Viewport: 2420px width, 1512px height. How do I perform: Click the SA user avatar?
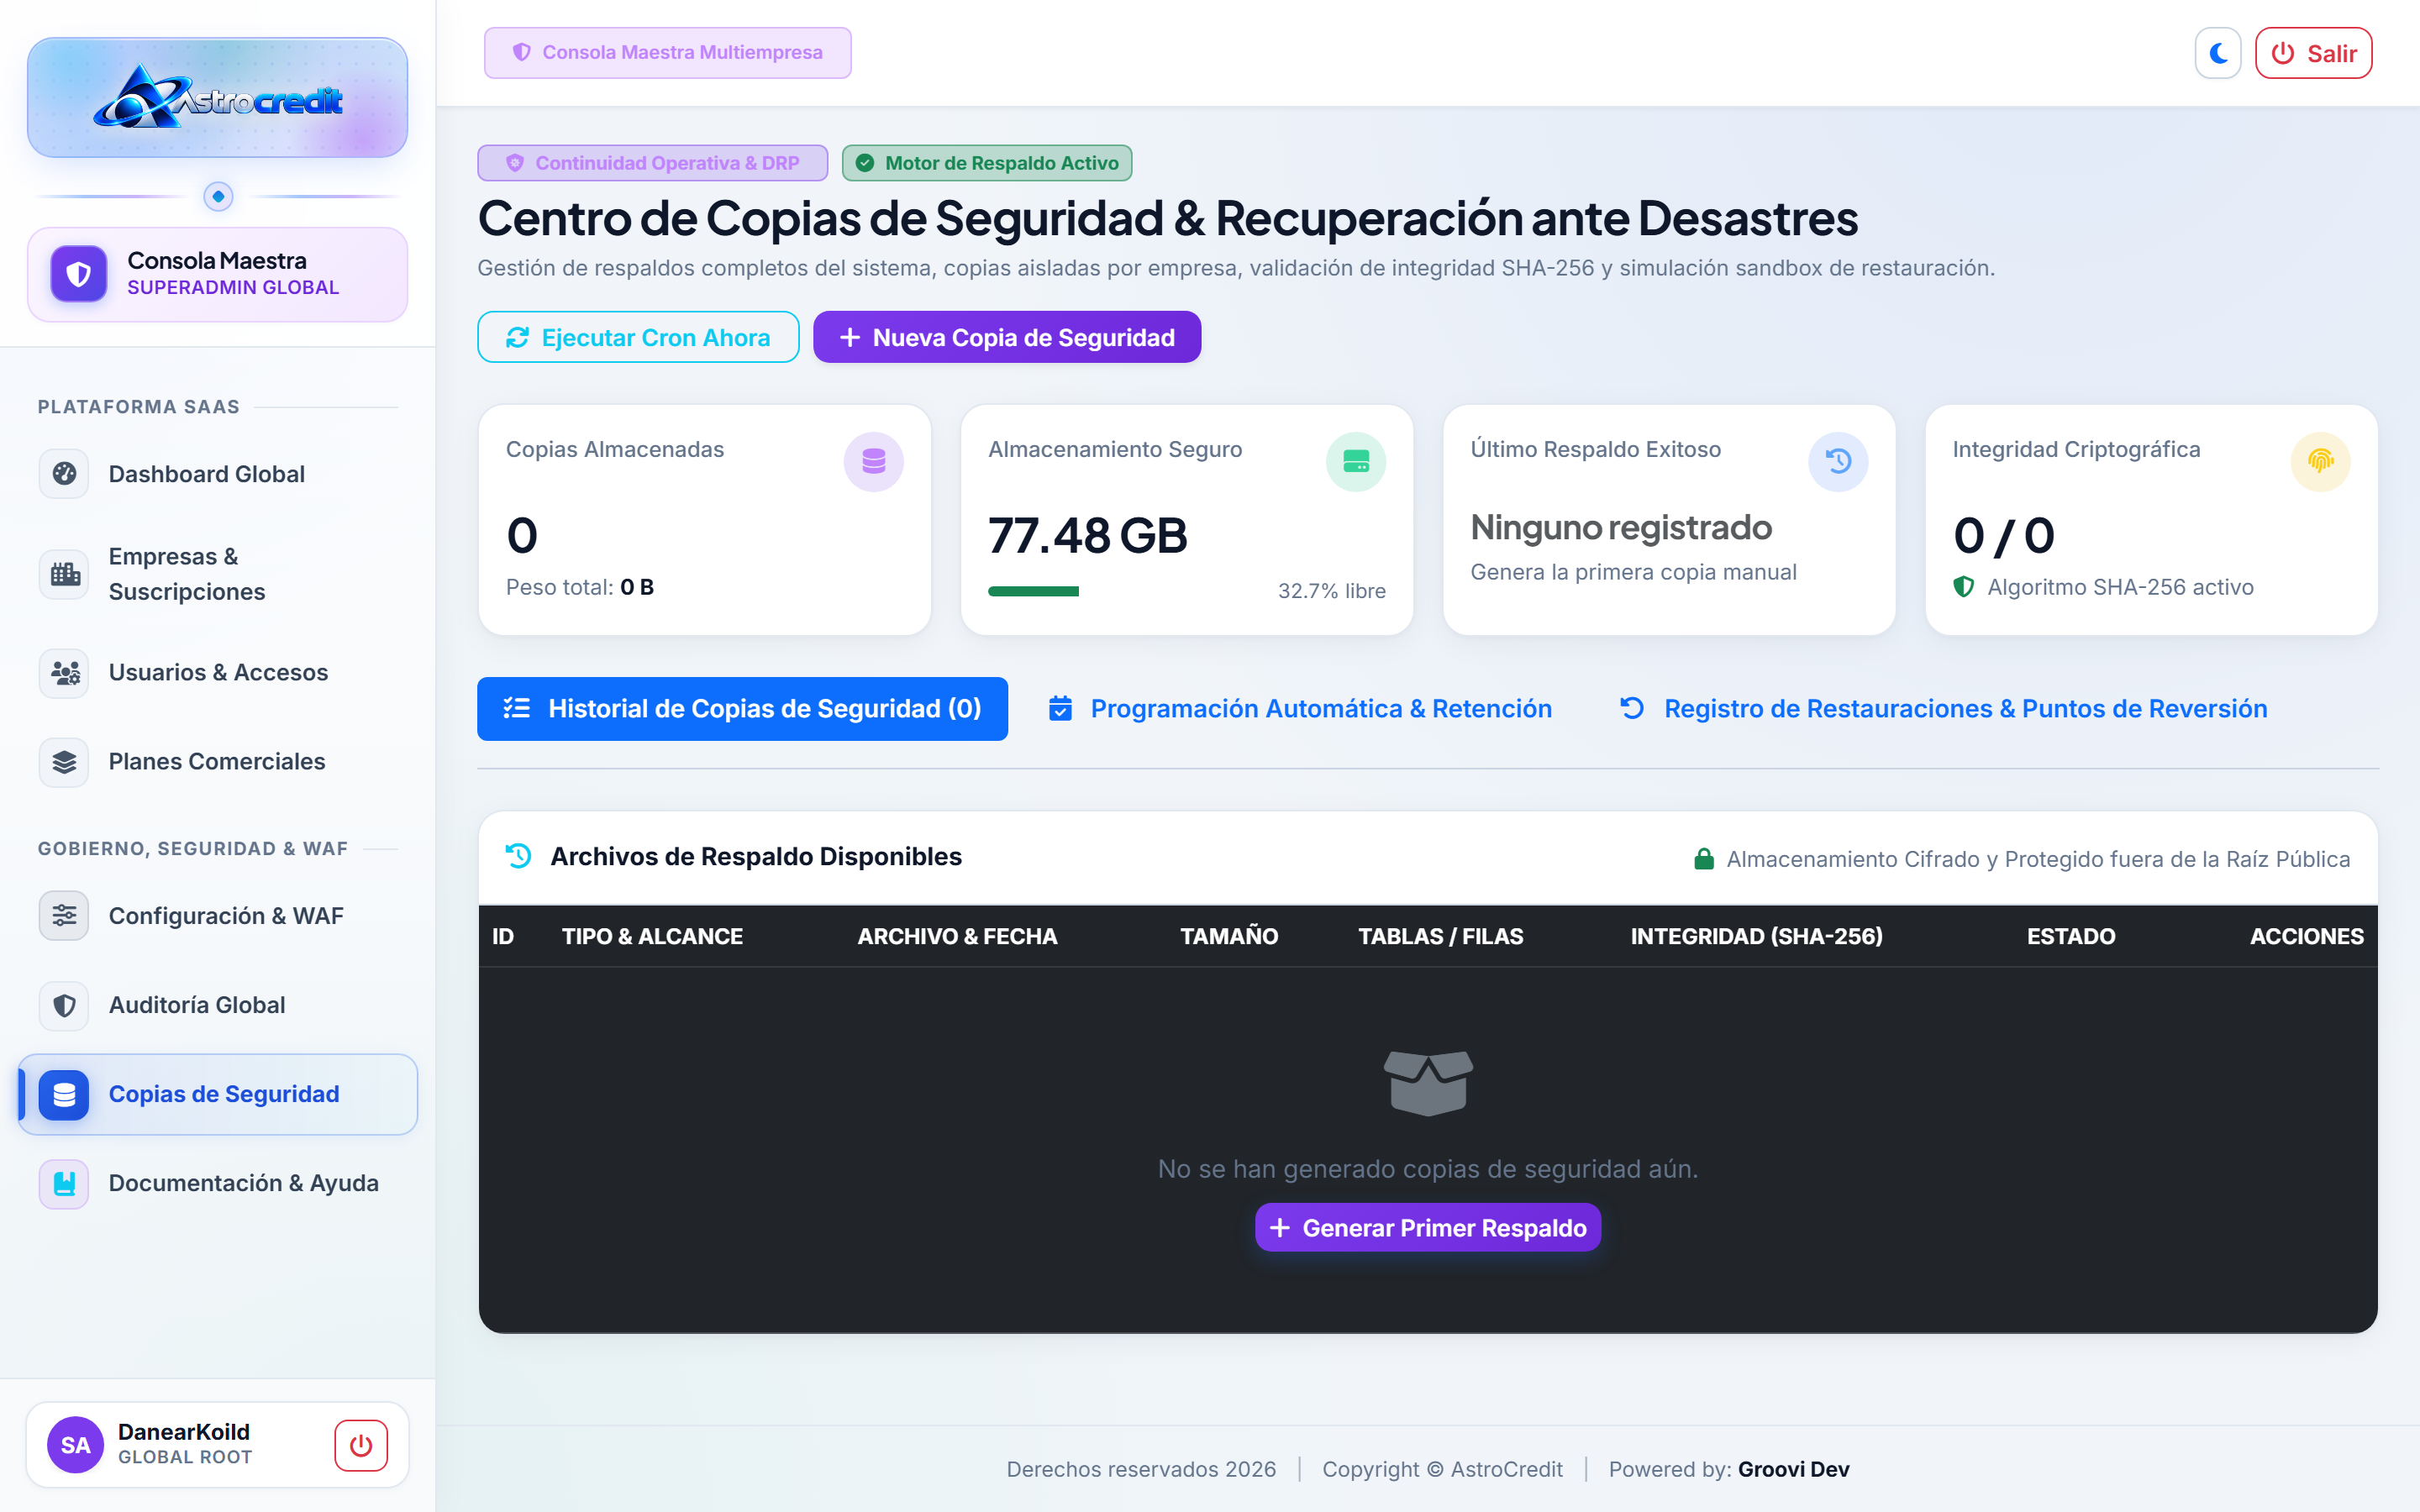[x=76, y=1445]
